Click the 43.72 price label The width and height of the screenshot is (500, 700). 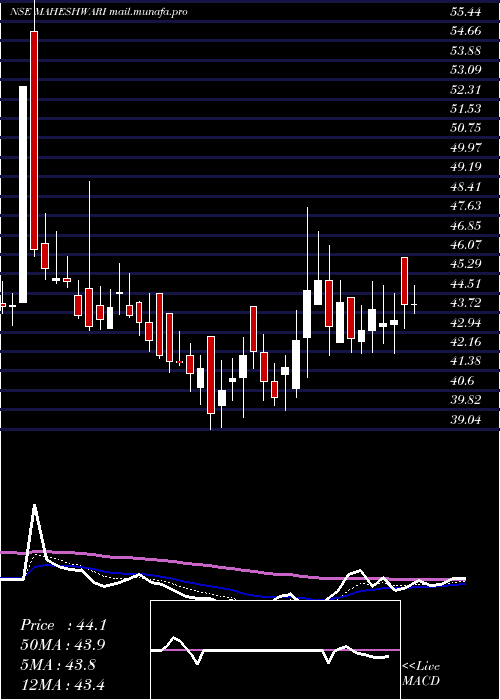point(466,303)
